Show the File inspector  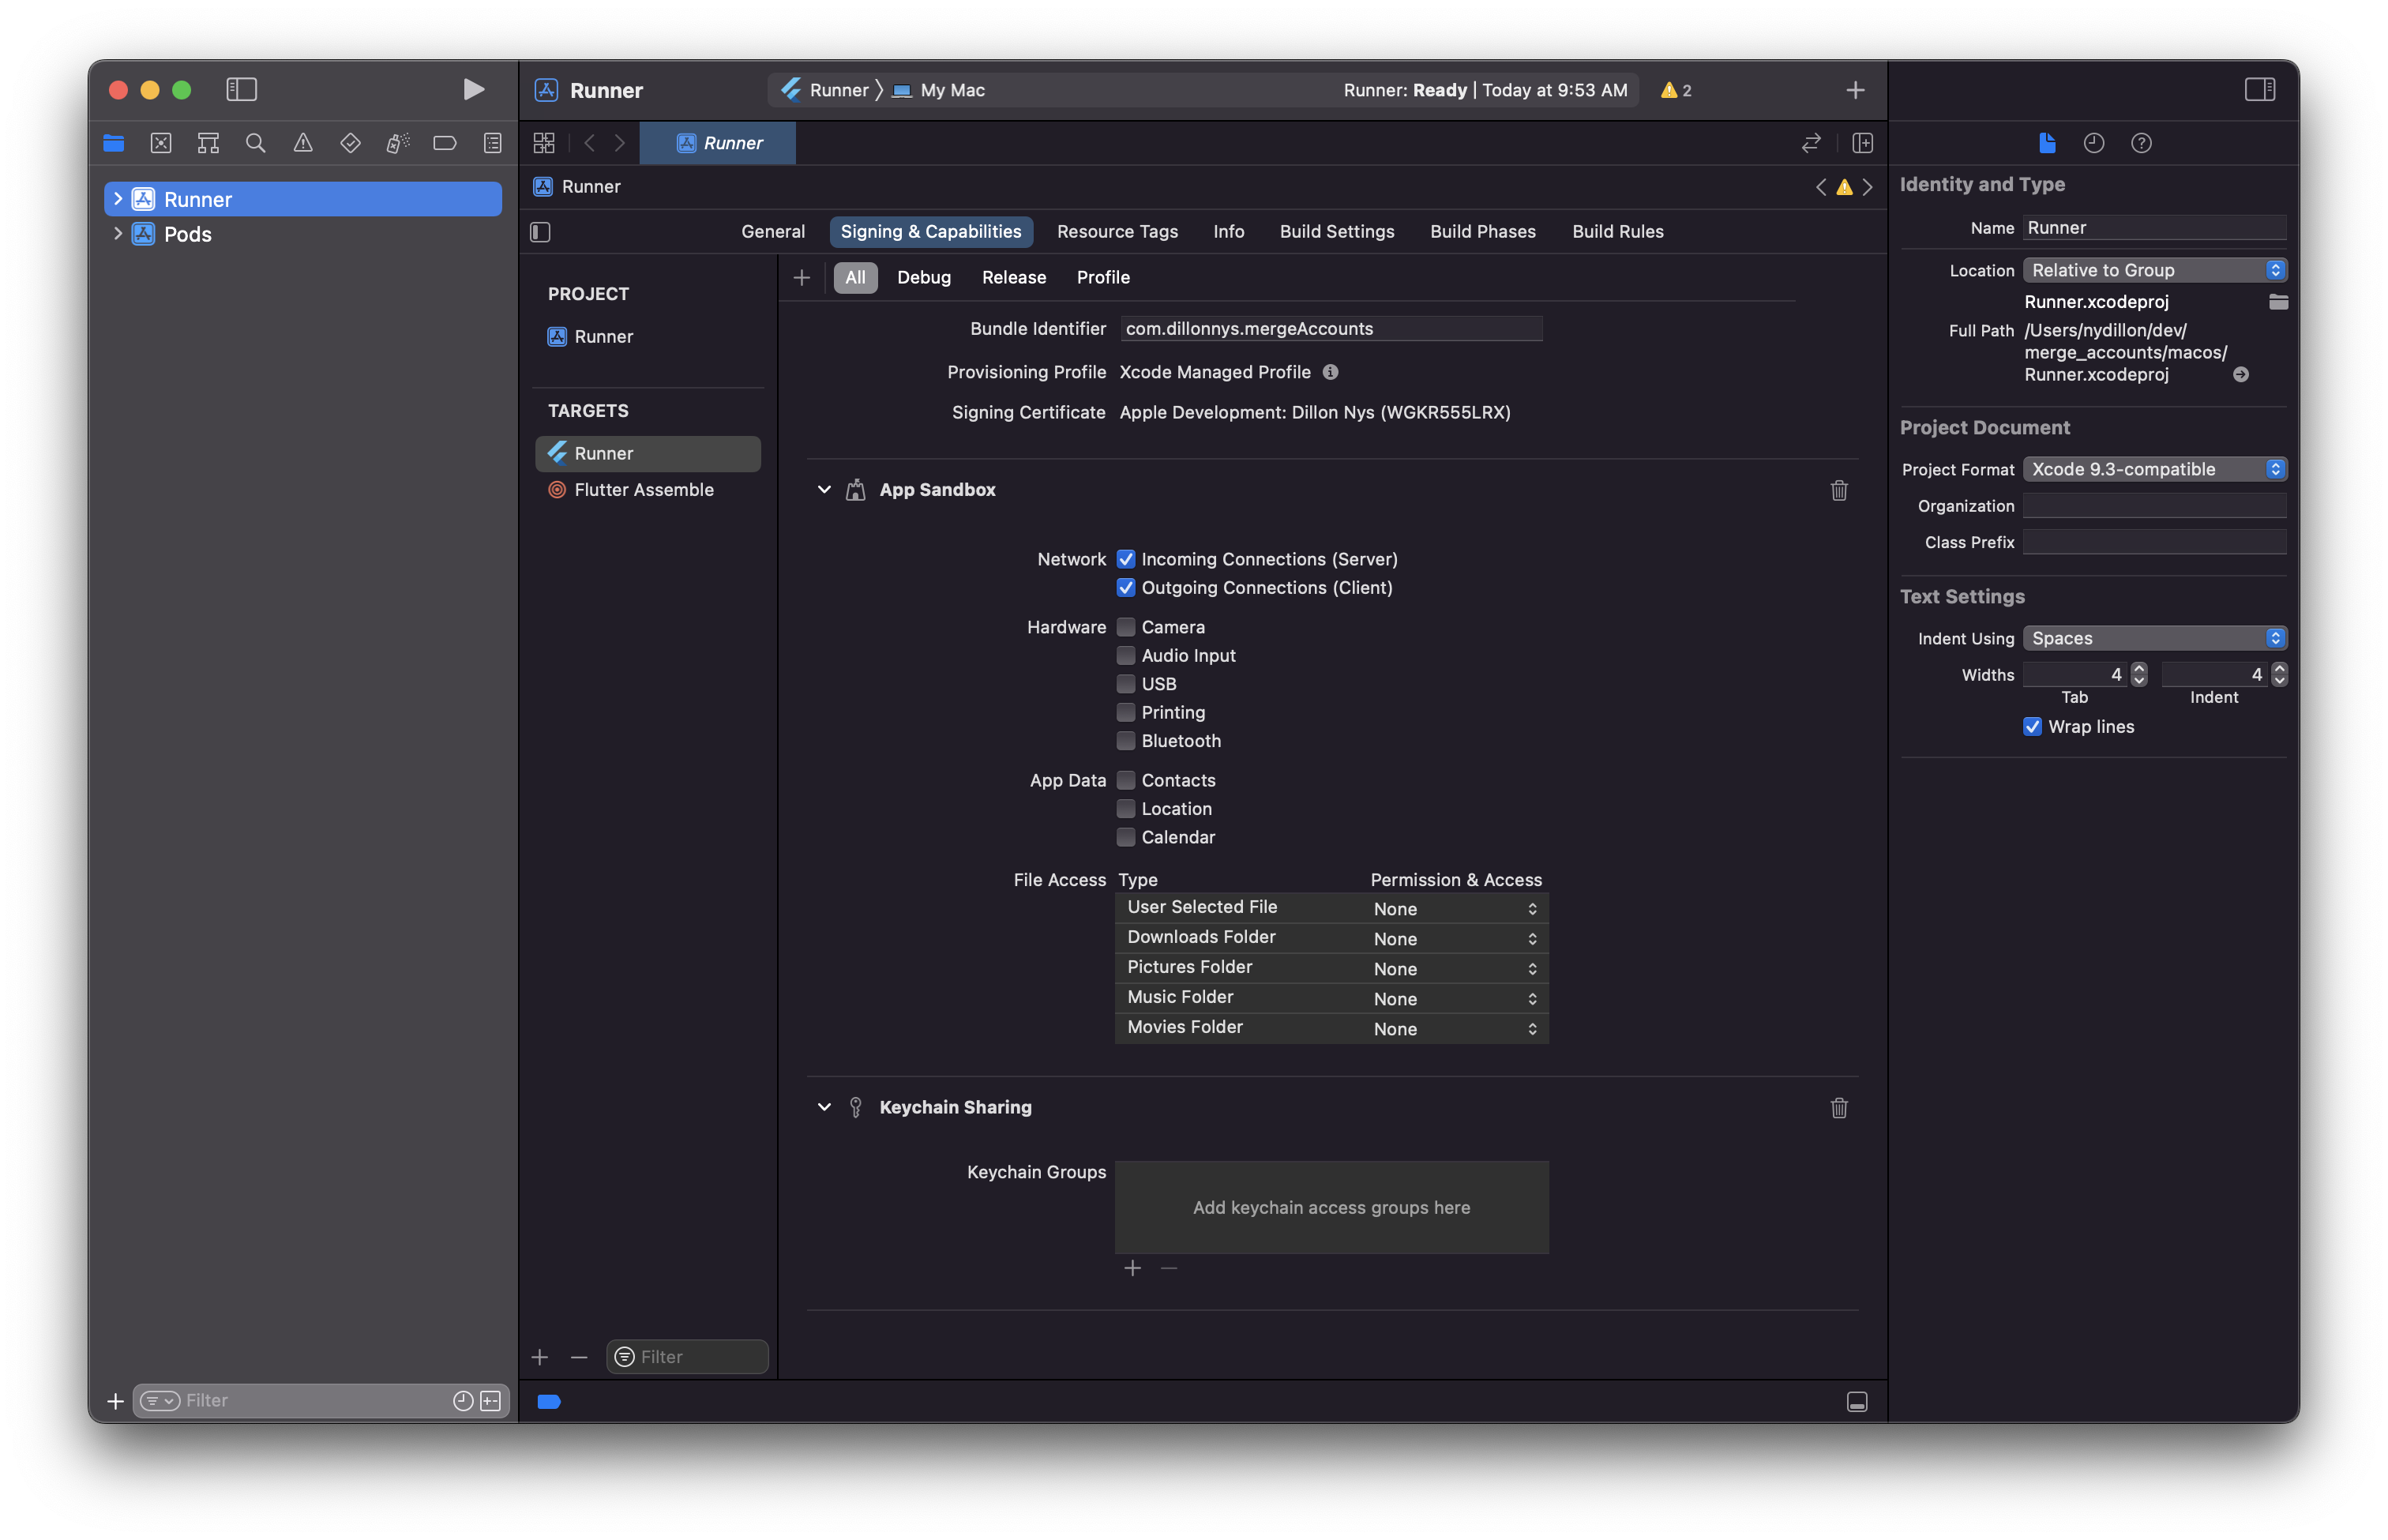coord(2047,143)
